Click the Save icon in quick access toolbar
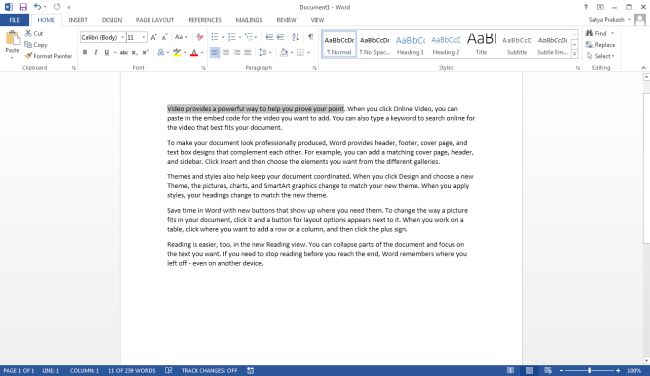650x376 pixels. (23, 7)
